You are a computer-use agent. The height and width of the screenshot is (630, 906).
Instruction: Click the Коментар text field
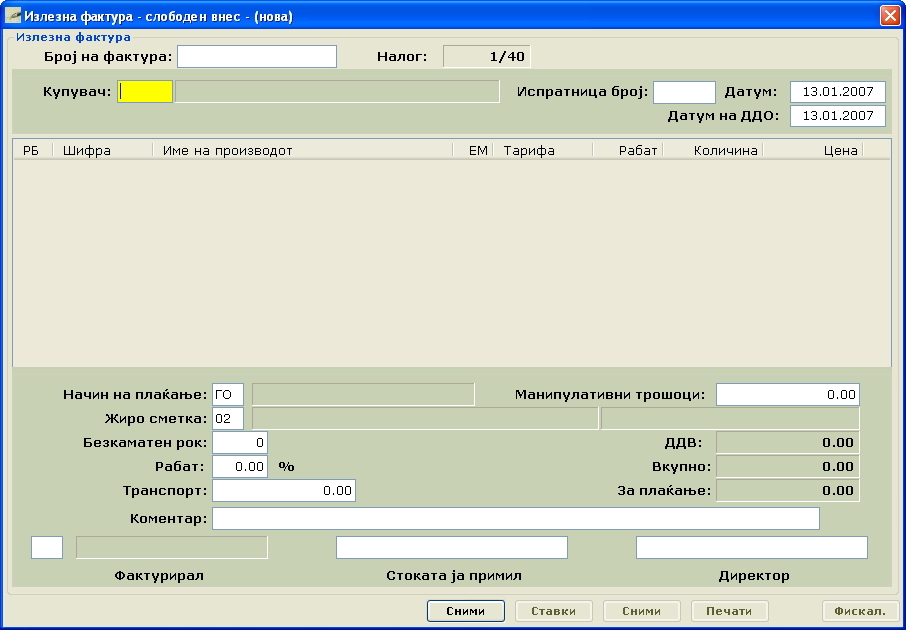pos(515,518)
